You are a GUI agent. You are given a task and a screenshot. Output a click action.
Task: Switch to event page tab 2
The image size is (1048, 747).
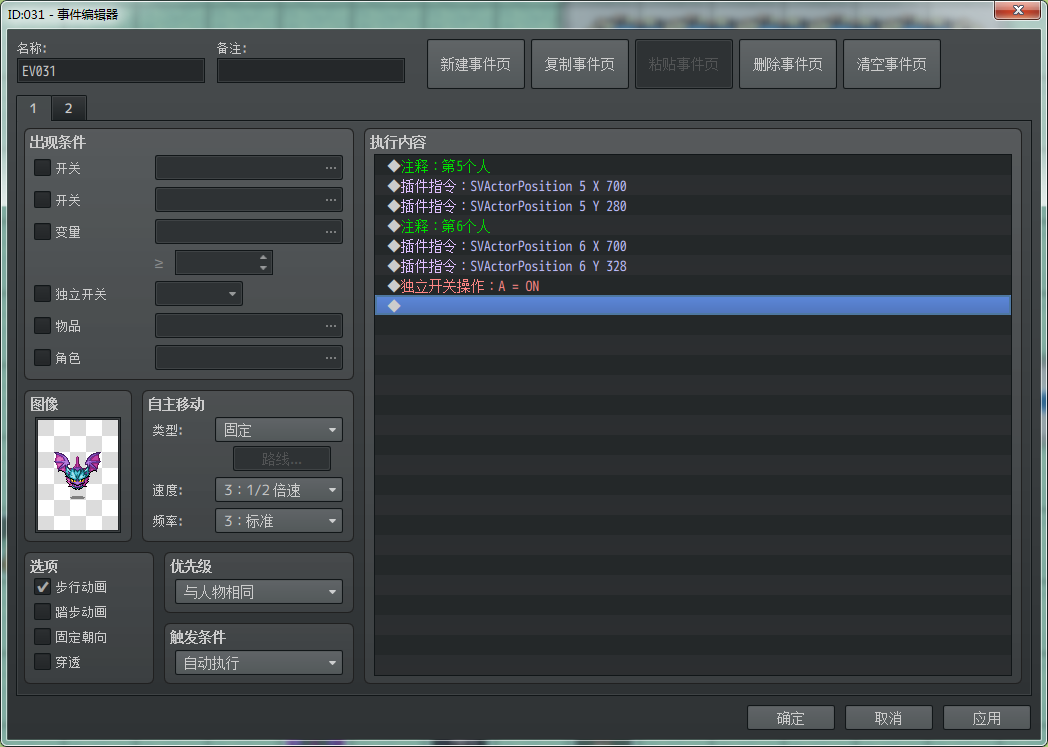click(x=68, y=108)
